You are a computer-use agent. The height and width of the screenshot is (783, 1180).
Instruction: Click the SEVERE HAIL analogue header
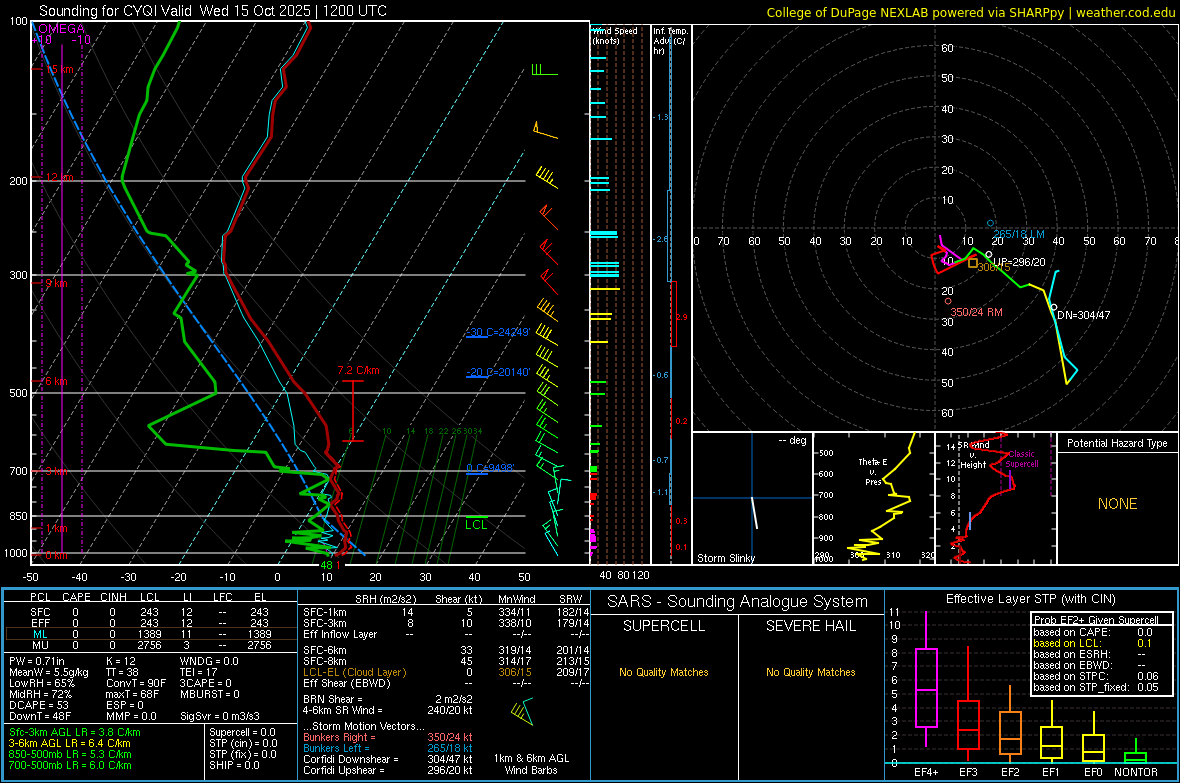coord(810,626)
